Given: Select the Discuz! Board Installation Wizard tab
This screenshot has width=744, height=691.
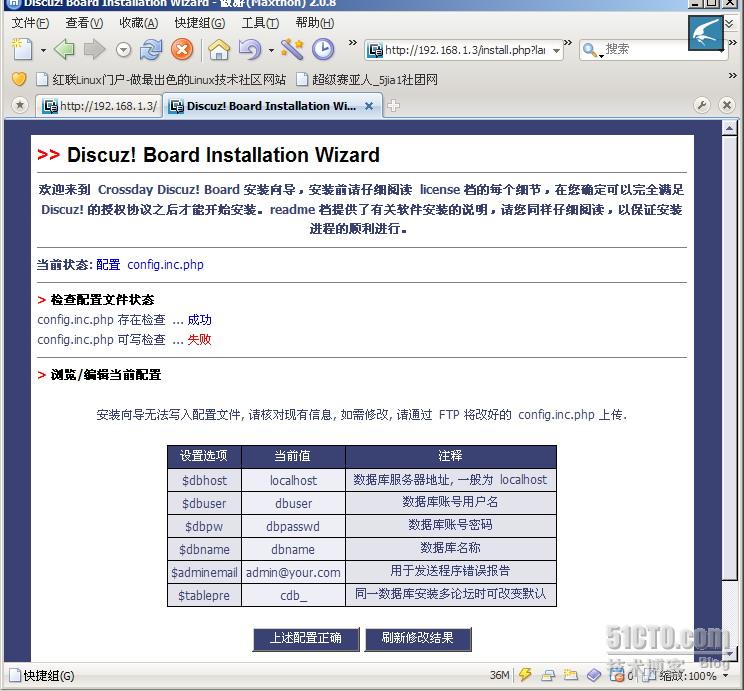Looking at the screenshot, I should 271,106.
